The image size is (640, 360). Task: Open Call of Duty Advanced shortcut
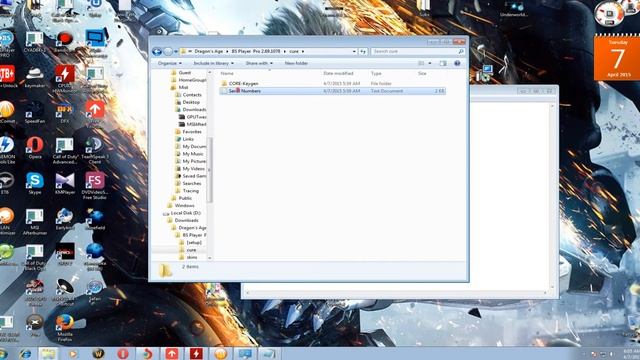(x=64, y=151)
